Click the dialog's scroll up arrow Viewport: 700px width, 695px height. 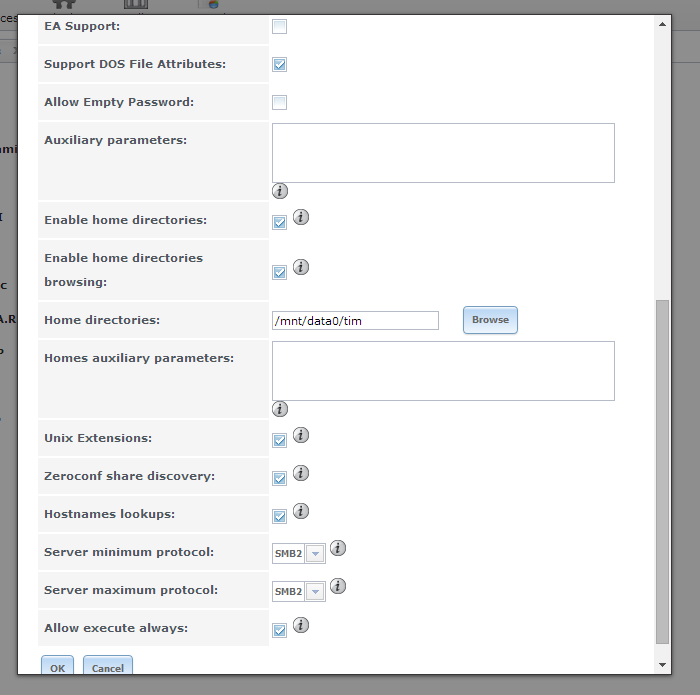tap(662, 24)
